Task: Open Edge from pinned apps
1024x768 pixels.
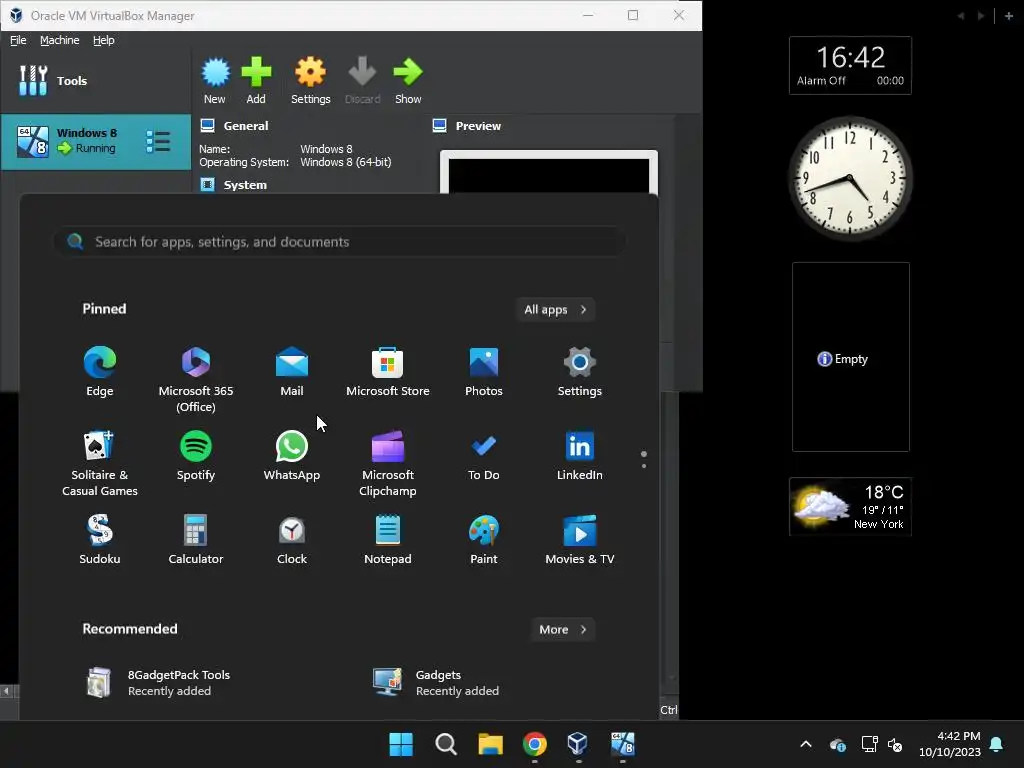Action: click(x=100, y=372)
